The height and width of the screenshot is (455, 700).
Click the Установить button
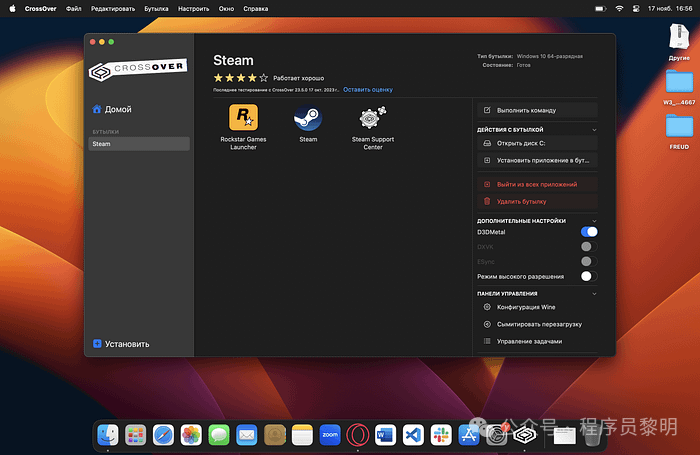121,344
